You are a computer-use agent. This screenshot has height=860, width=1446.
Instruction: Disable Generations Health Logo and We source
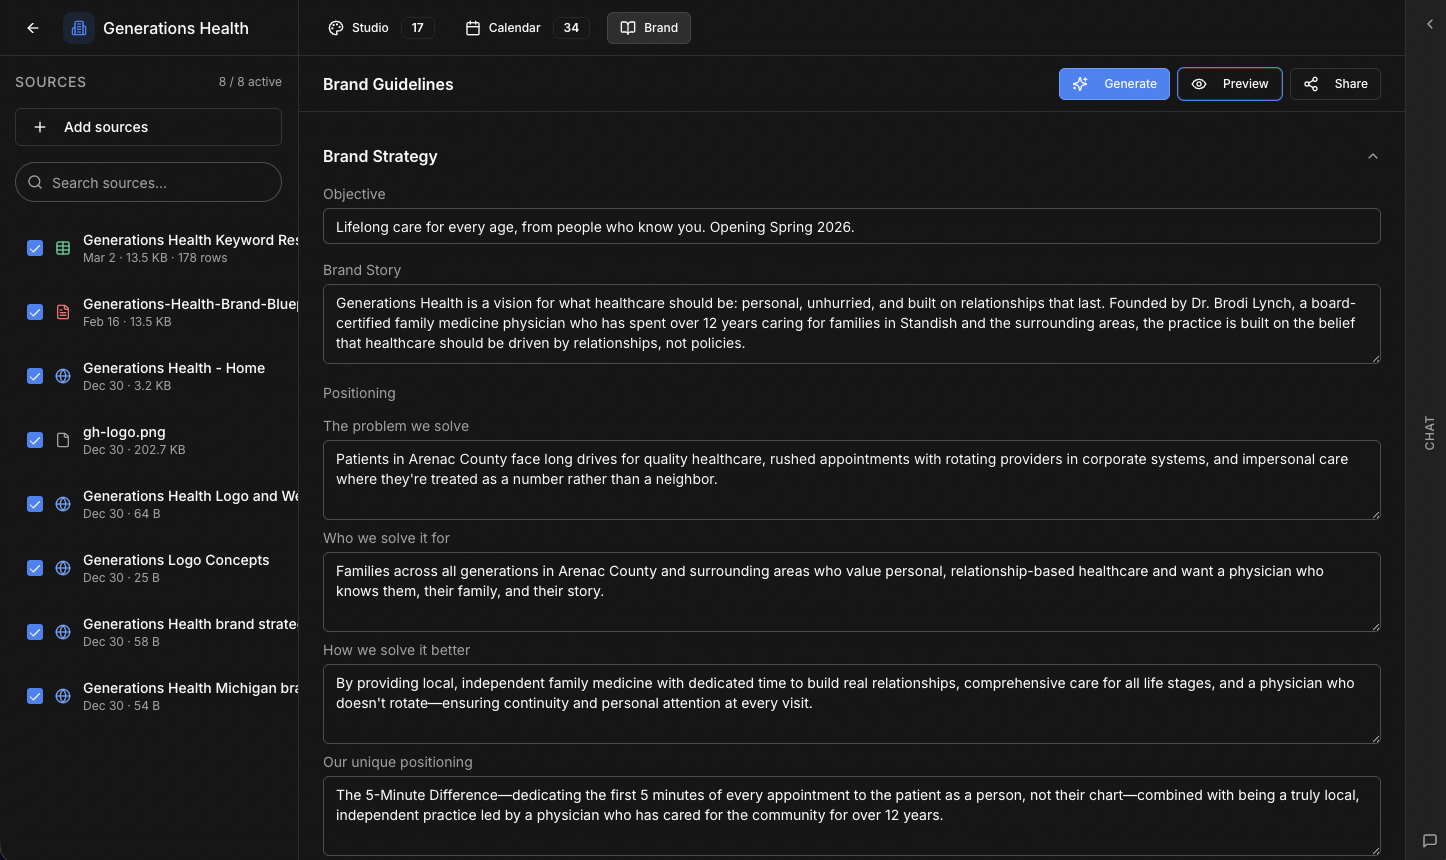(35, 504)
